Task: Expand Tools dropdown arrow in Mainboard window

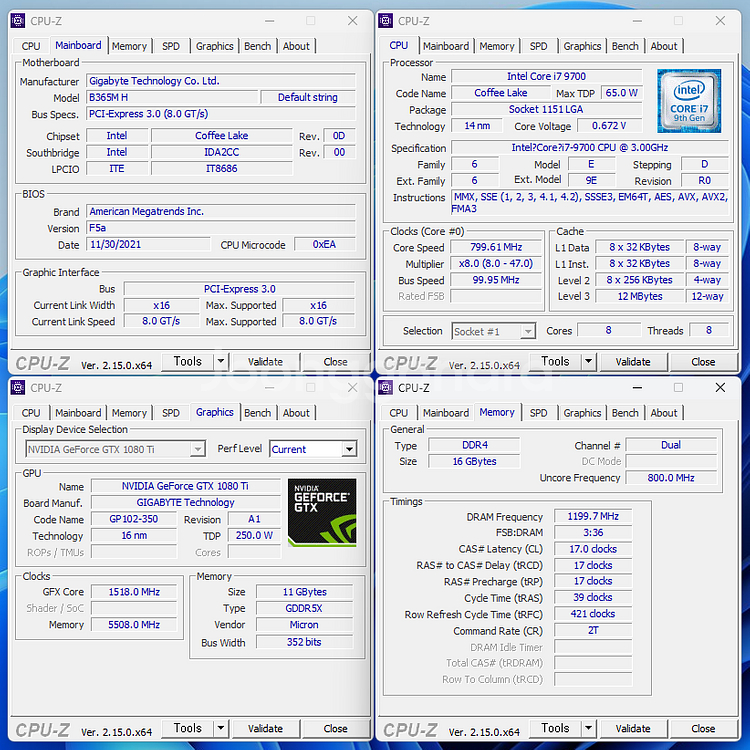Action: pos(221,362)
